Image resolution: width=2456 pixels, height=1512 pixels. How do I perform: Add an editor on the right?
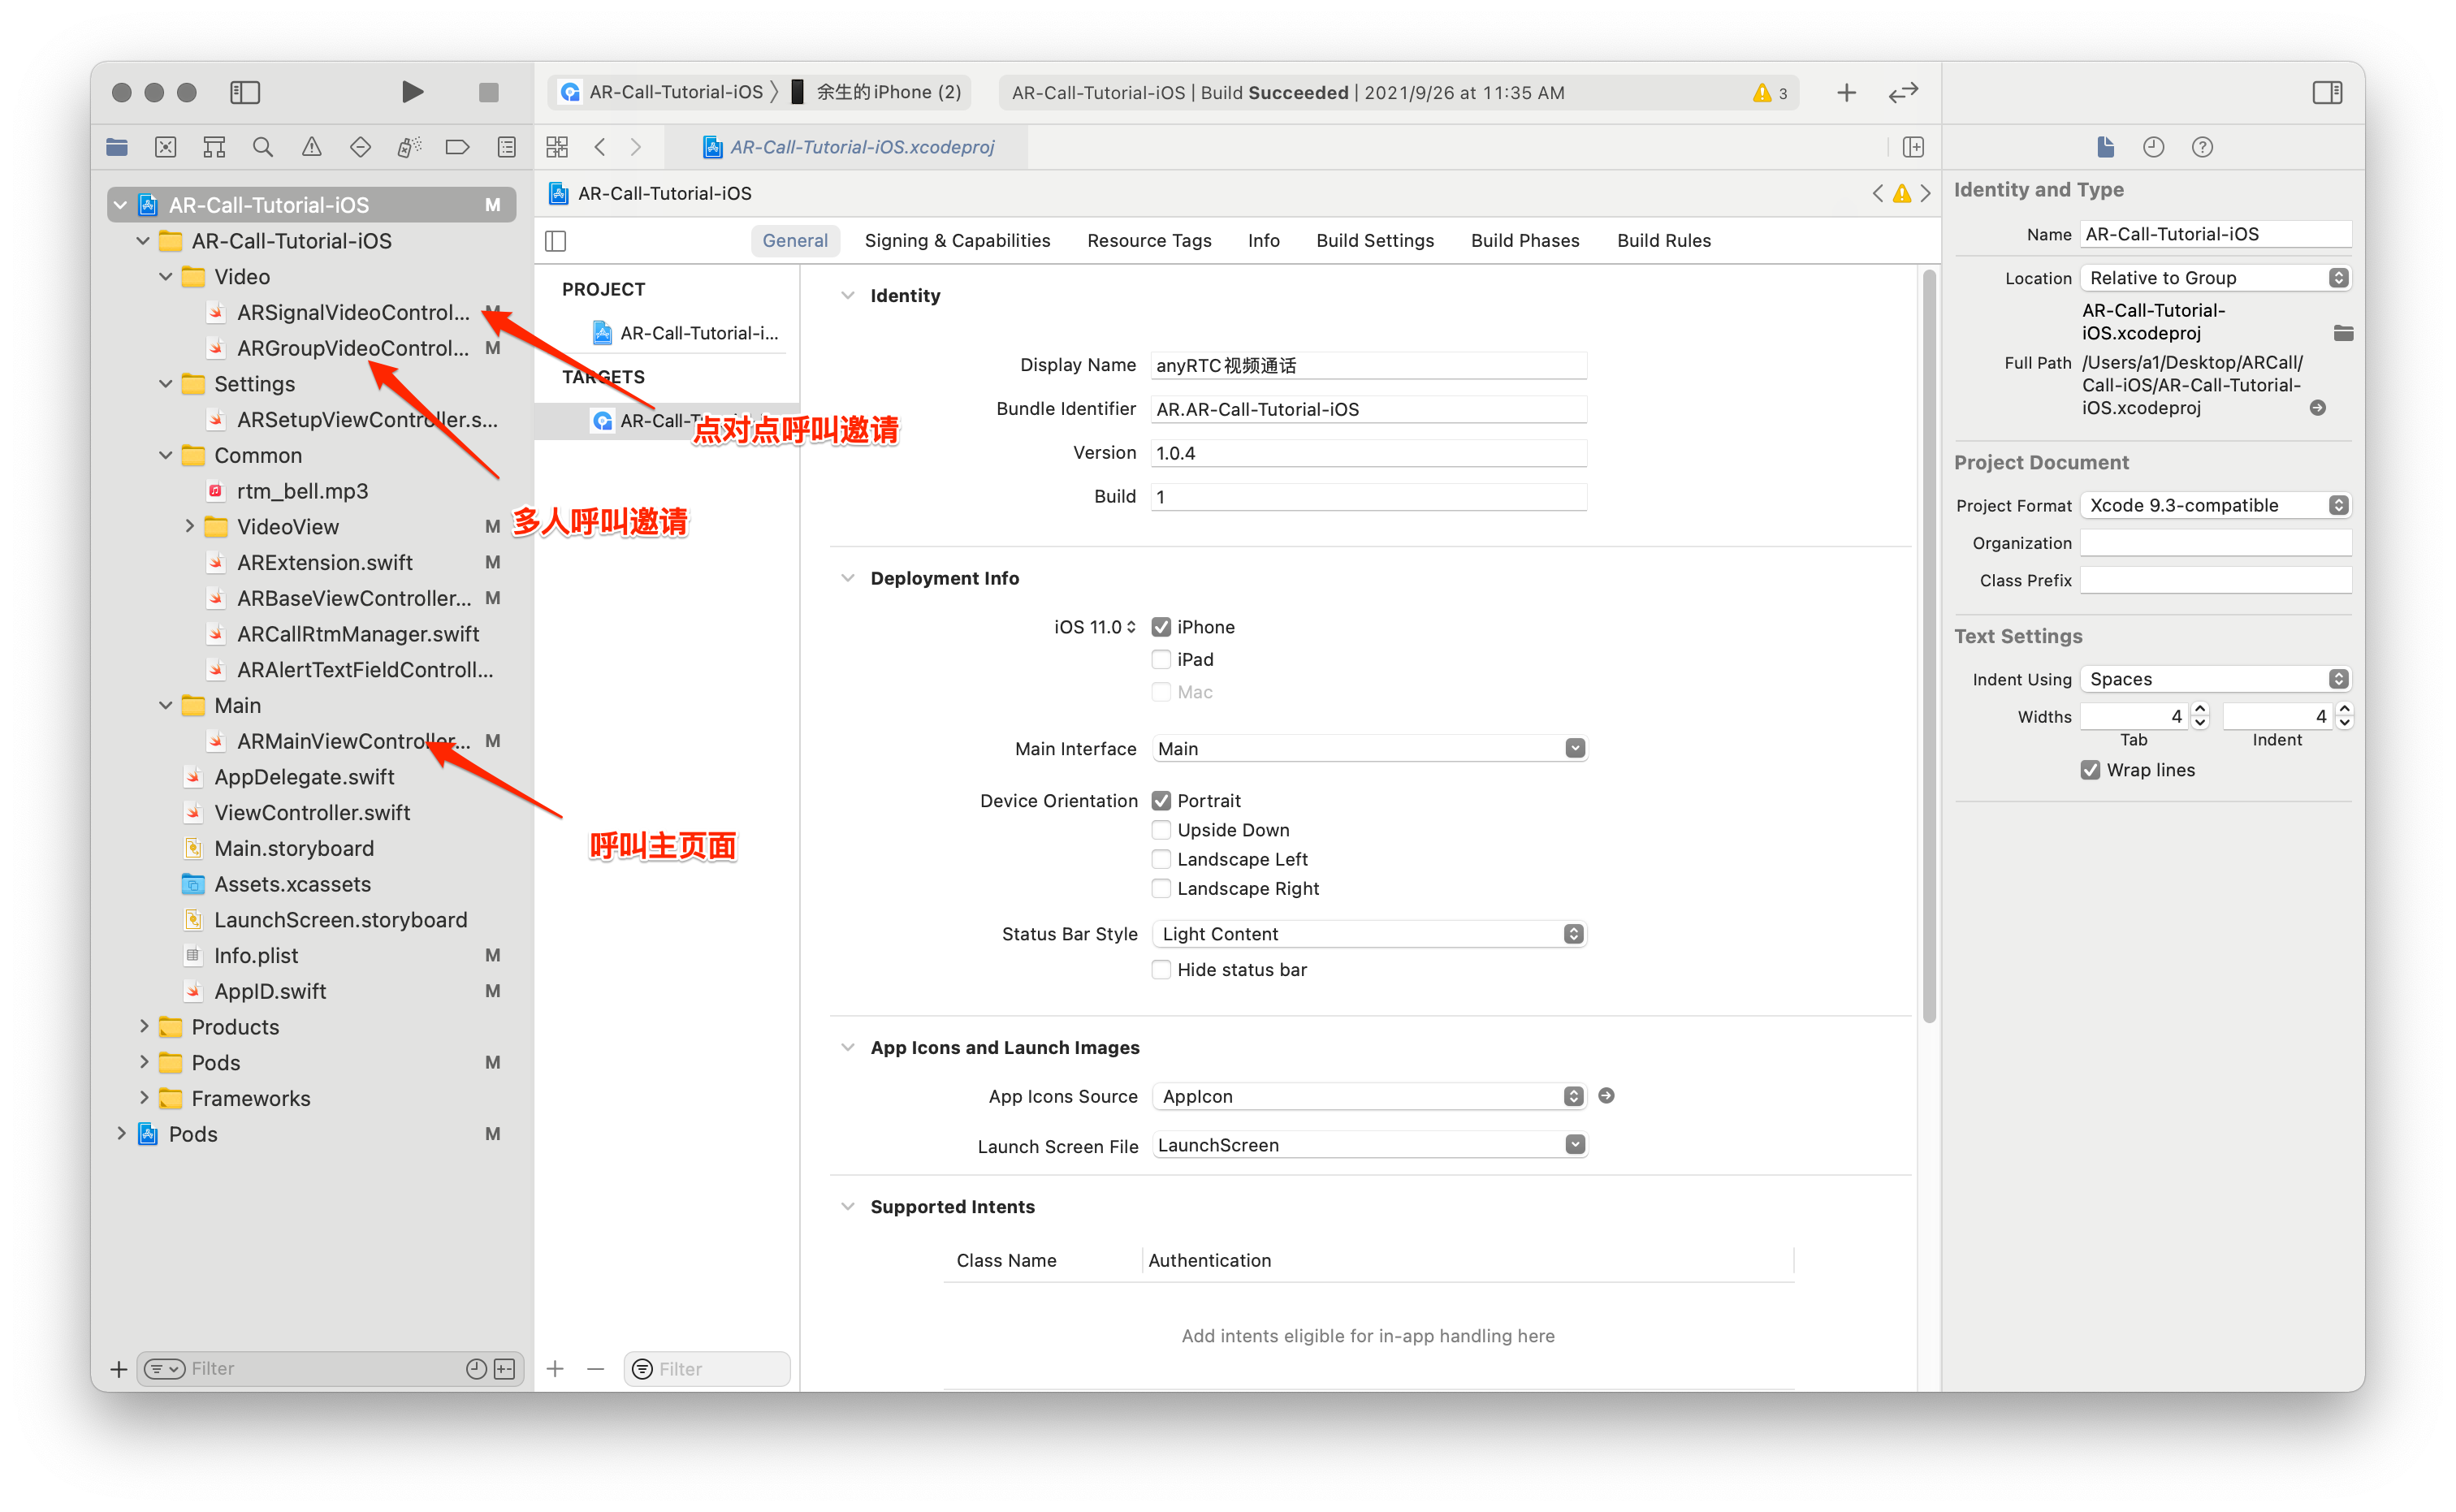(x=1913, y=147)
